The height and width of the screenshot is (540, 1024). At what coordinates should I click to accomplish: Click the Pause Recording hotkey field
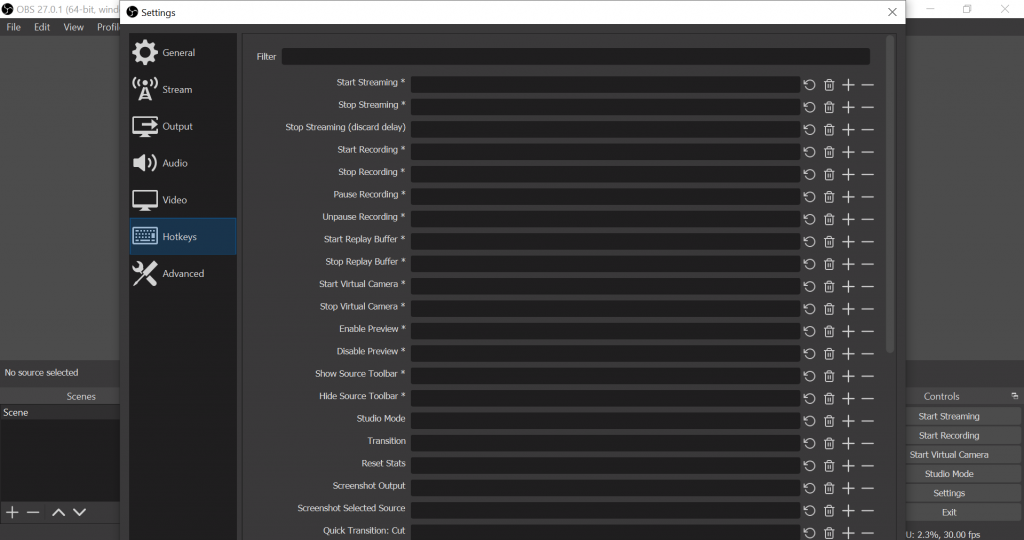(605, 197)
